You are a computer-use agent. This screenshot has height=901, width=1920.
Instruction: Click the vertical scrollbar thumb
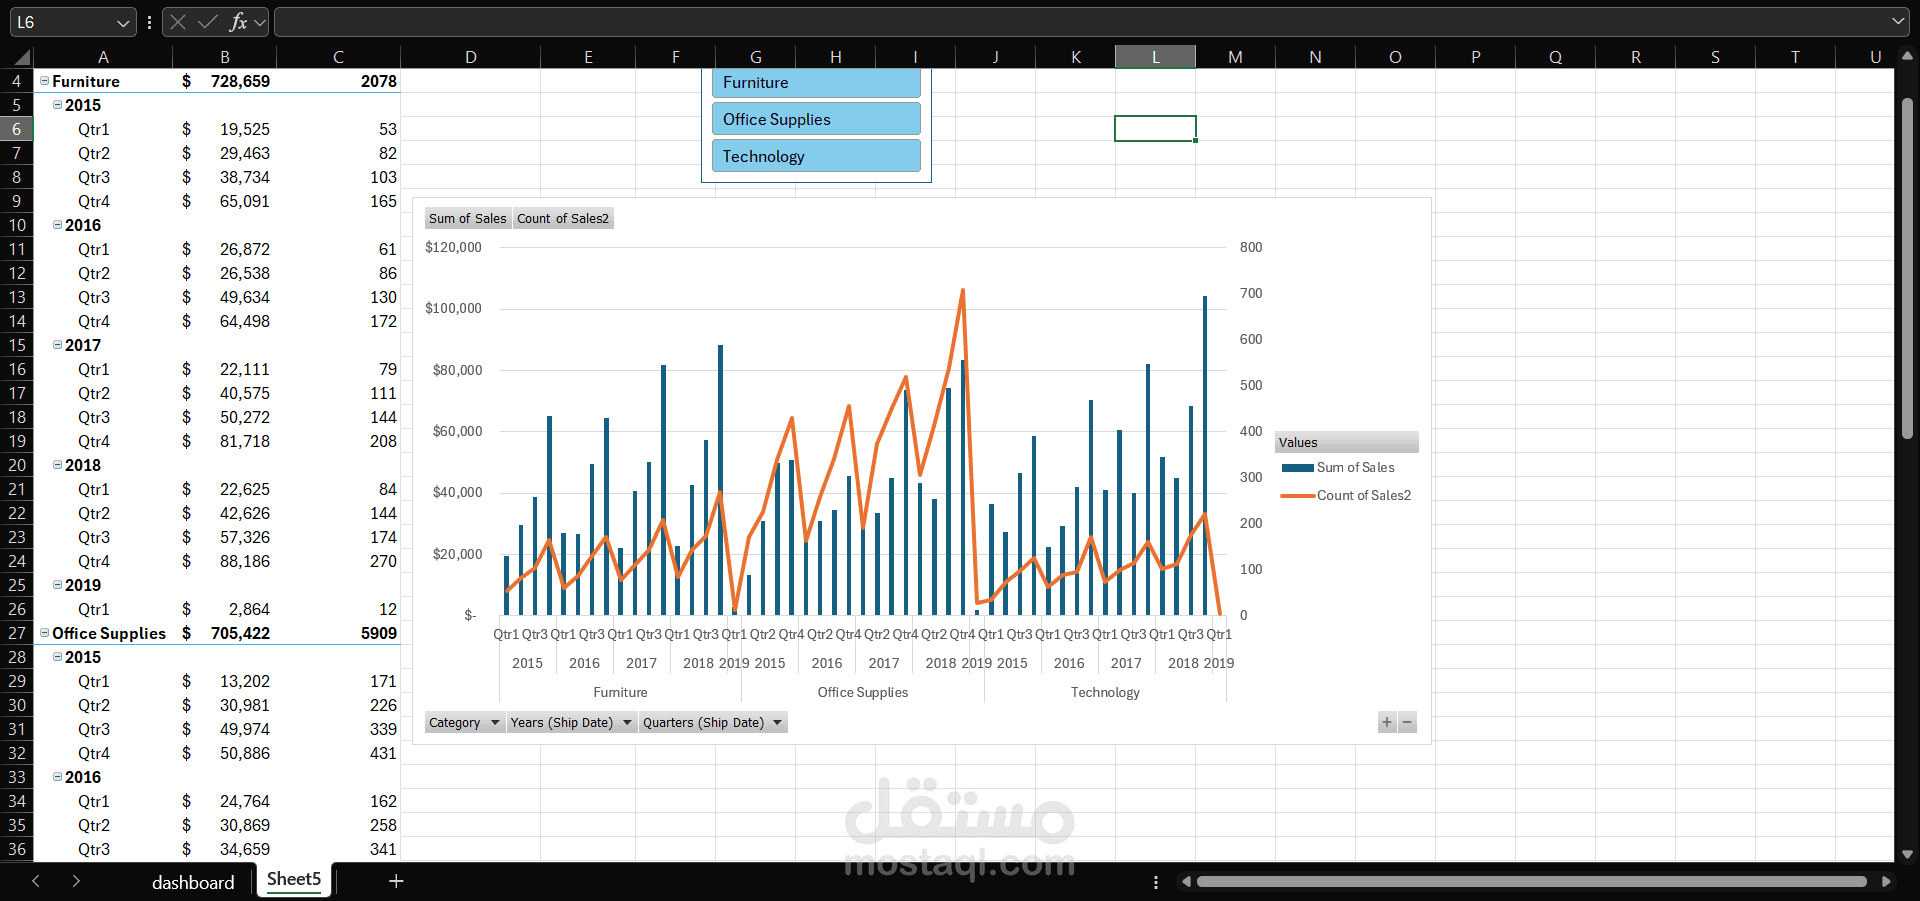pyautogui.click(x=1907, y=268)
